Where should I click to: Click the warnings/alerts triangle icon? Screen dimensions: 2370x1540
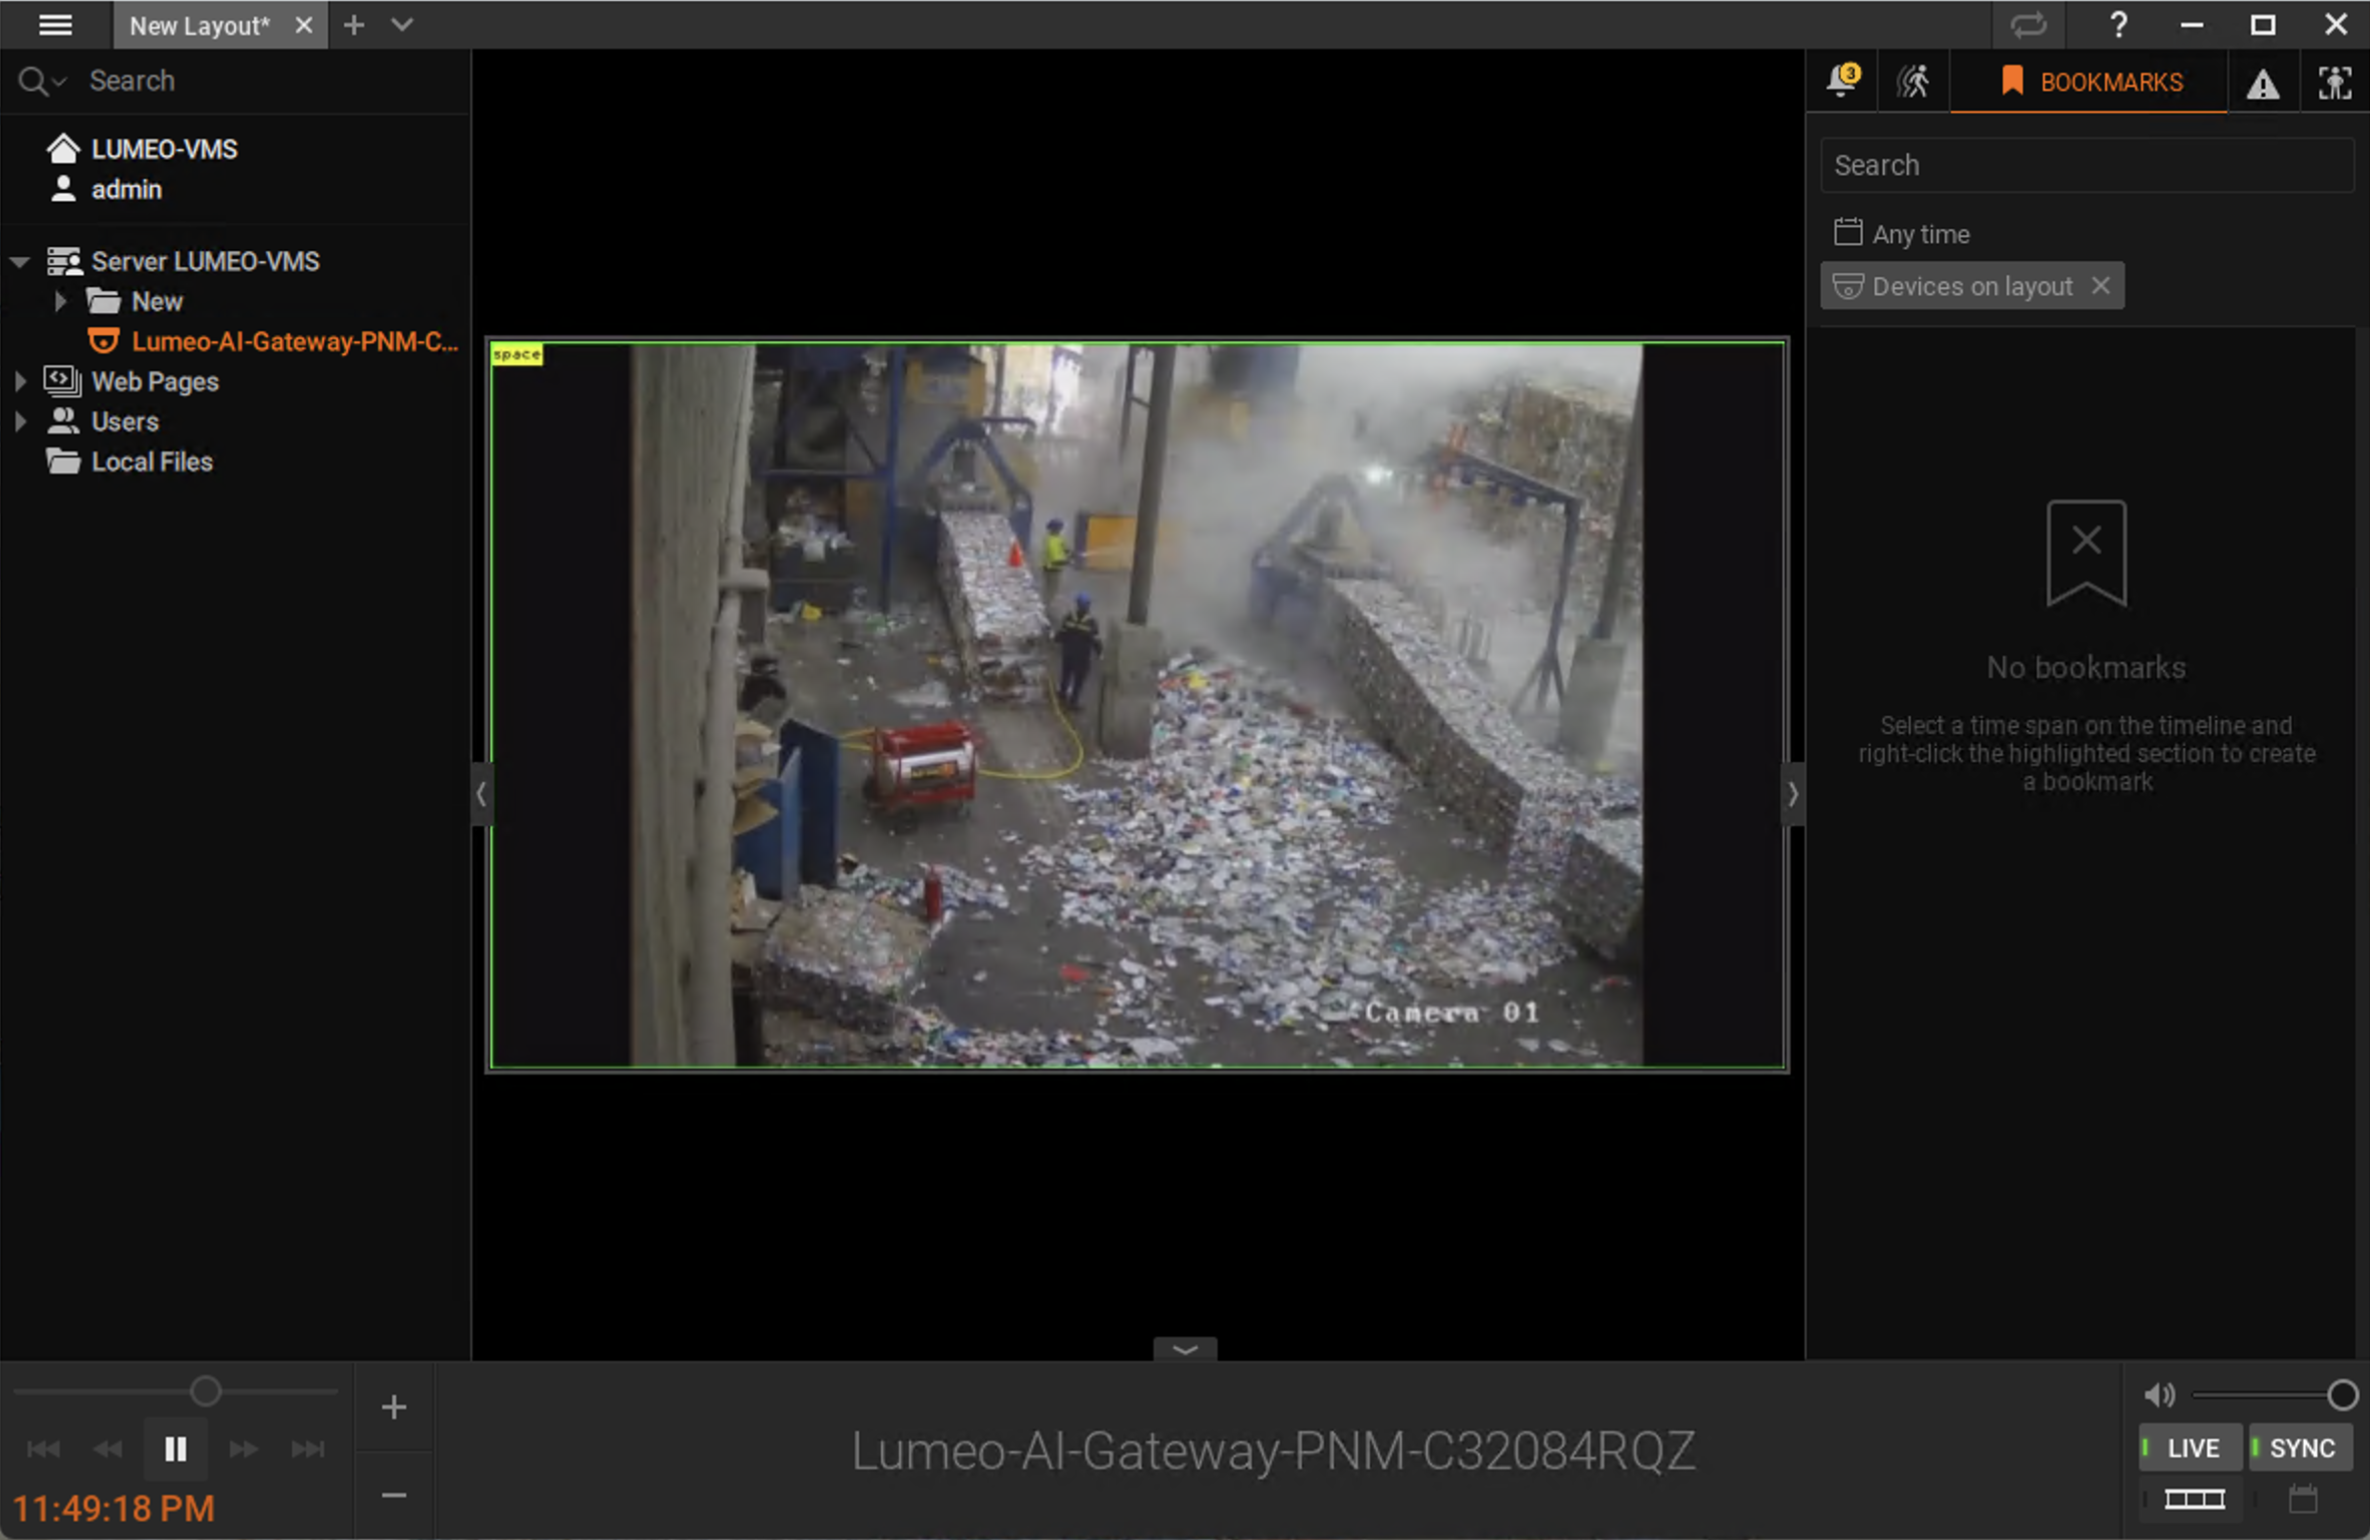click(x=2263, y=81)
